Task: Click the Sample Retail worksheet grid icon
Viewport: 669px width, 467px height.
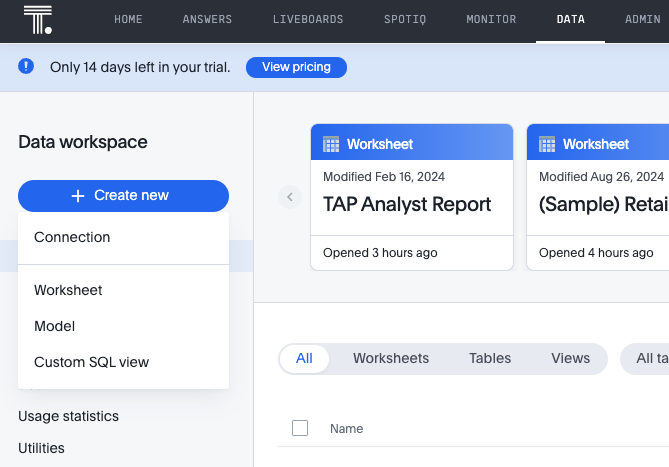Action: pyautogui.click(x=547, y=144)
